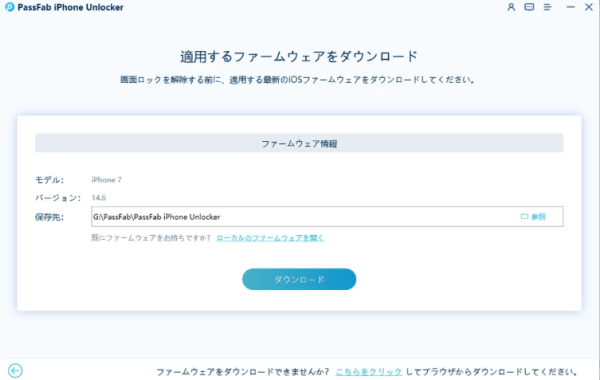Click the 適用するファームウェアをダウンロード heading
Viewport: 600px width, 380px height.
[299, 57]
